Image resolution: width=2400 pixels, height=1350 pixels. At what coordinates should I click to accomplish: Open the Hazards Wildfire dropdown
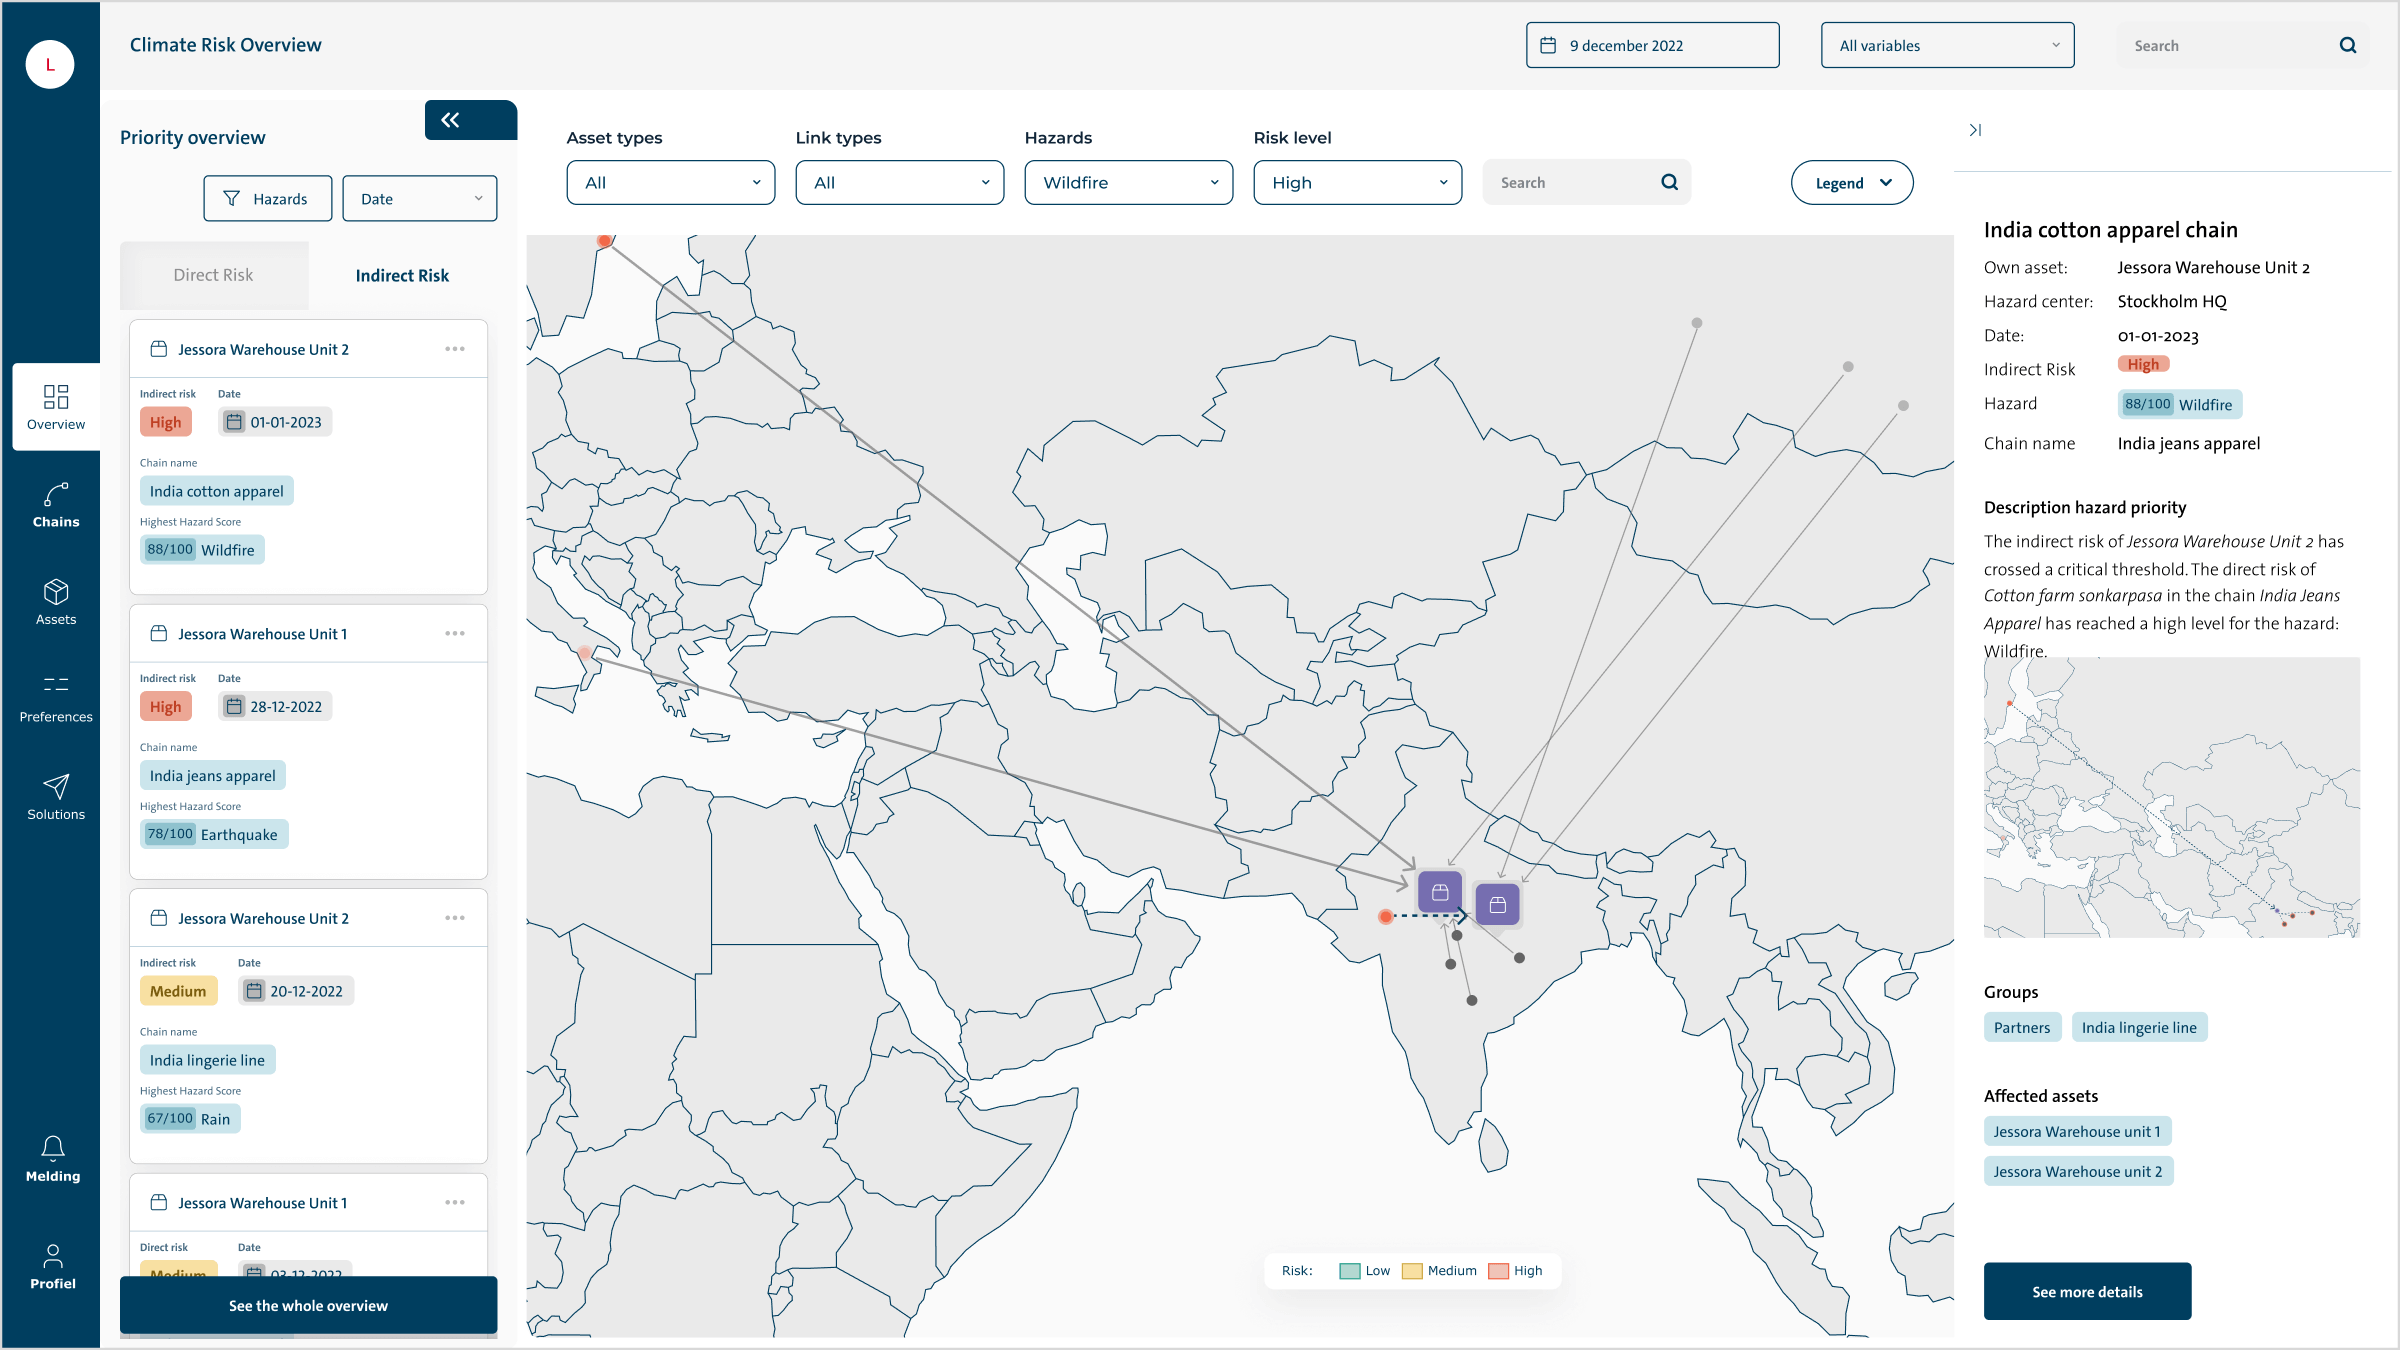click(x=1128, y=183)
